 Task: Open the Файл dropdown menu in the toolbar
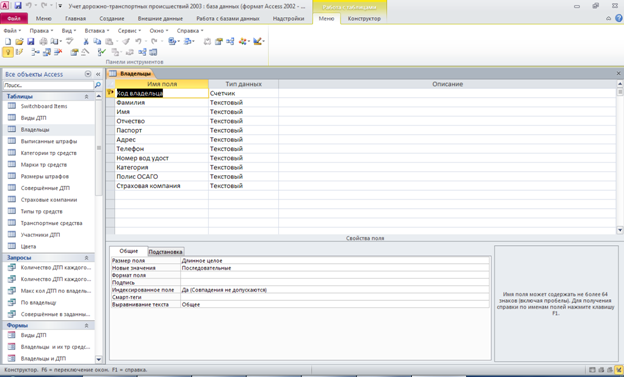coord(12,31)
